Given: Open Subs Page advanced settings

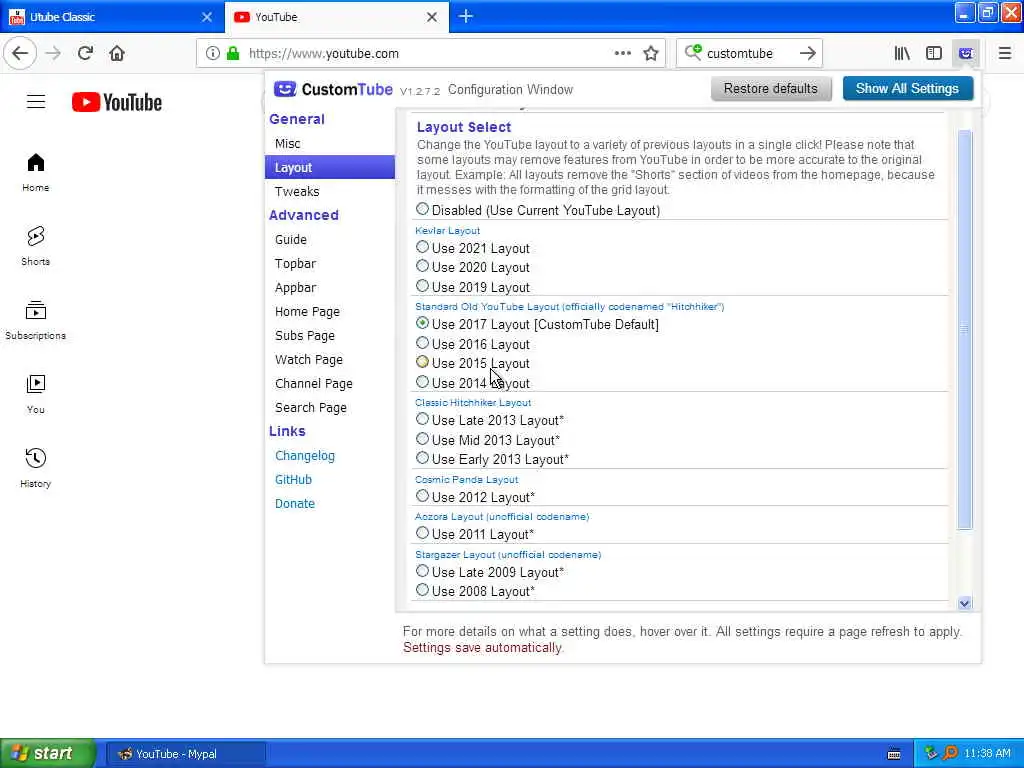Looking at the screenshot, I should [x=330, y=336].
